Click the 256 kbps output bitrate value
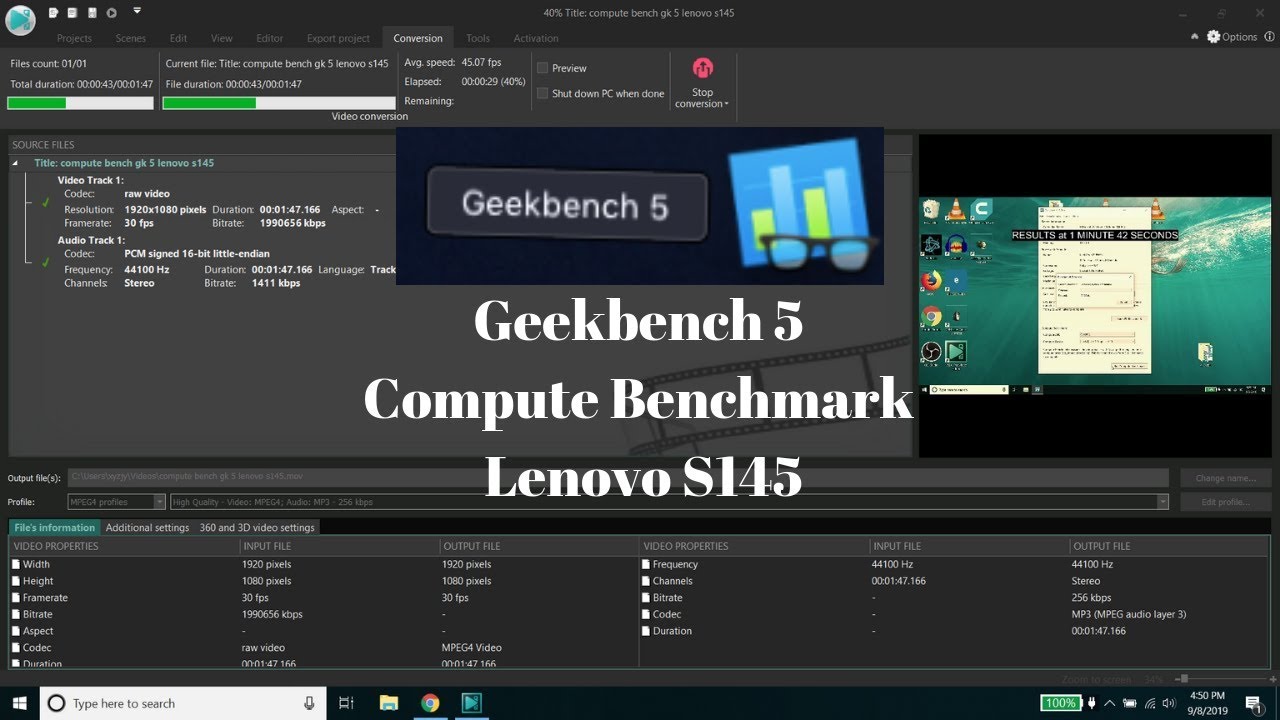 pyautogui.click(x=1092, y=598)
